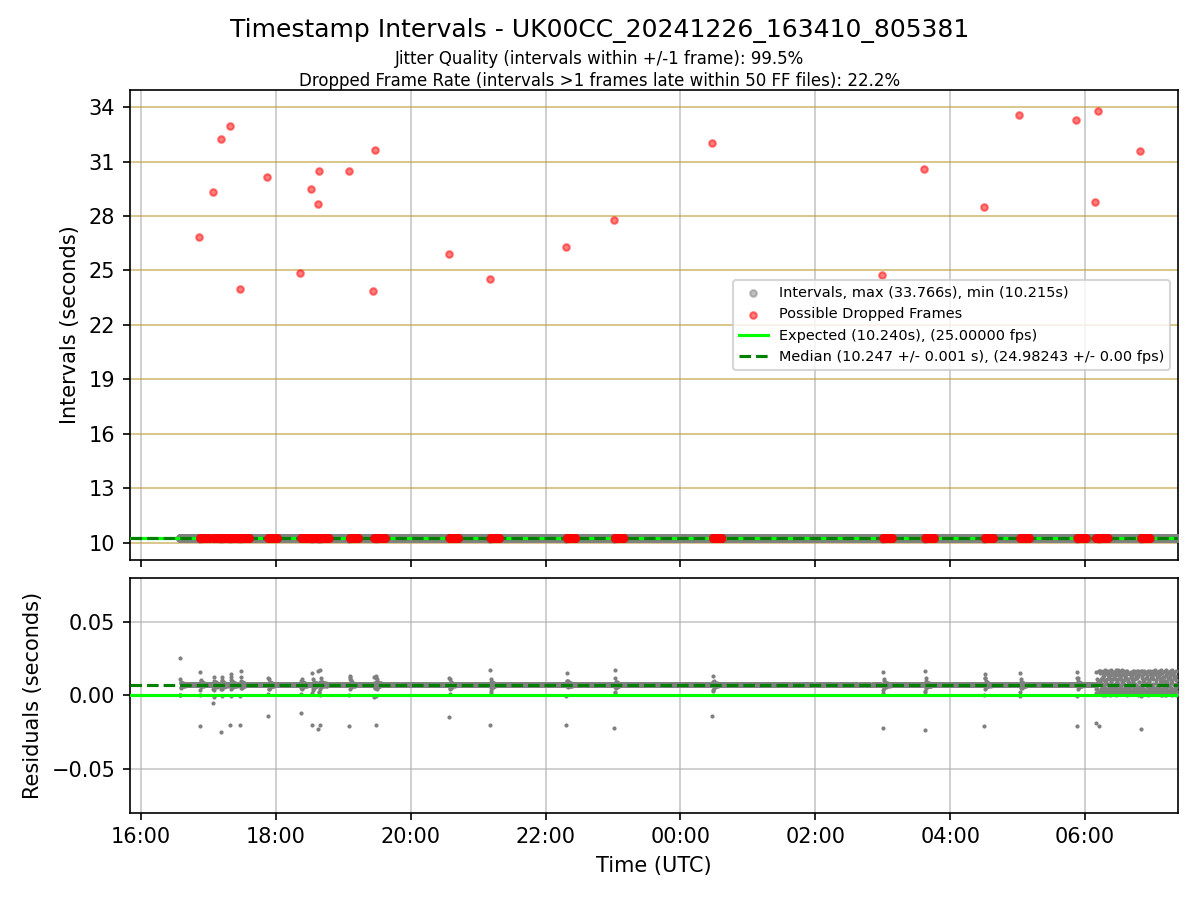Click the '02:00' time tick label
The width and height of the screenshot is (1200, 900).
point(815,835)
